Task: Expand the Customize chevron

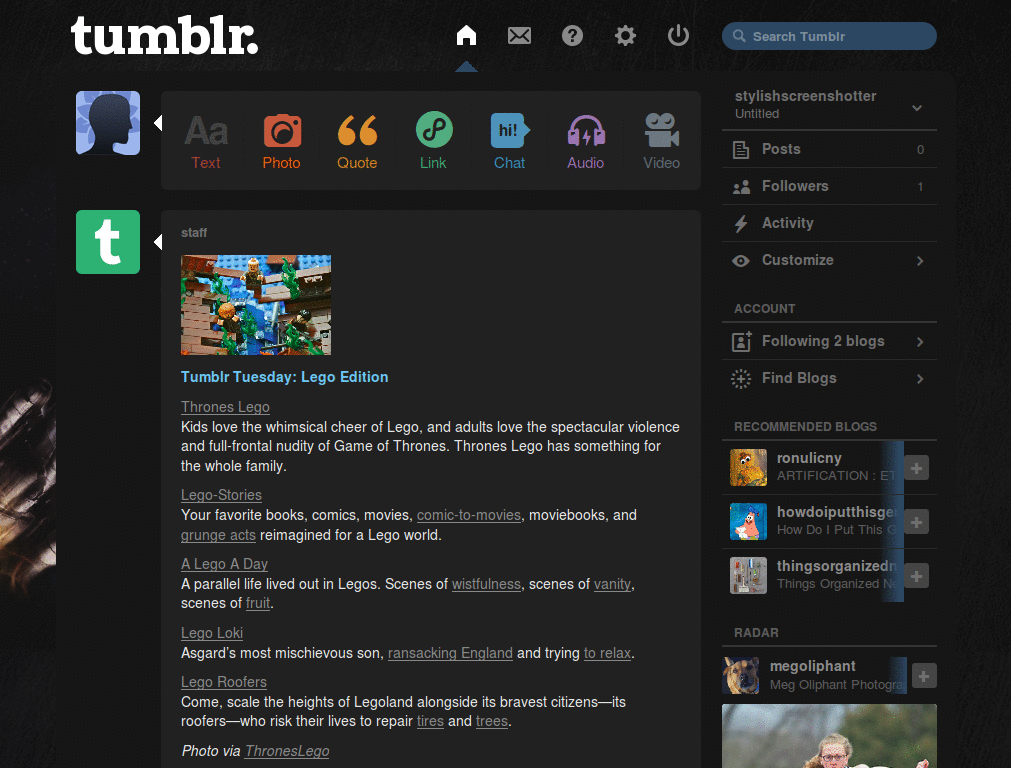Action: (x=920, y=261)
